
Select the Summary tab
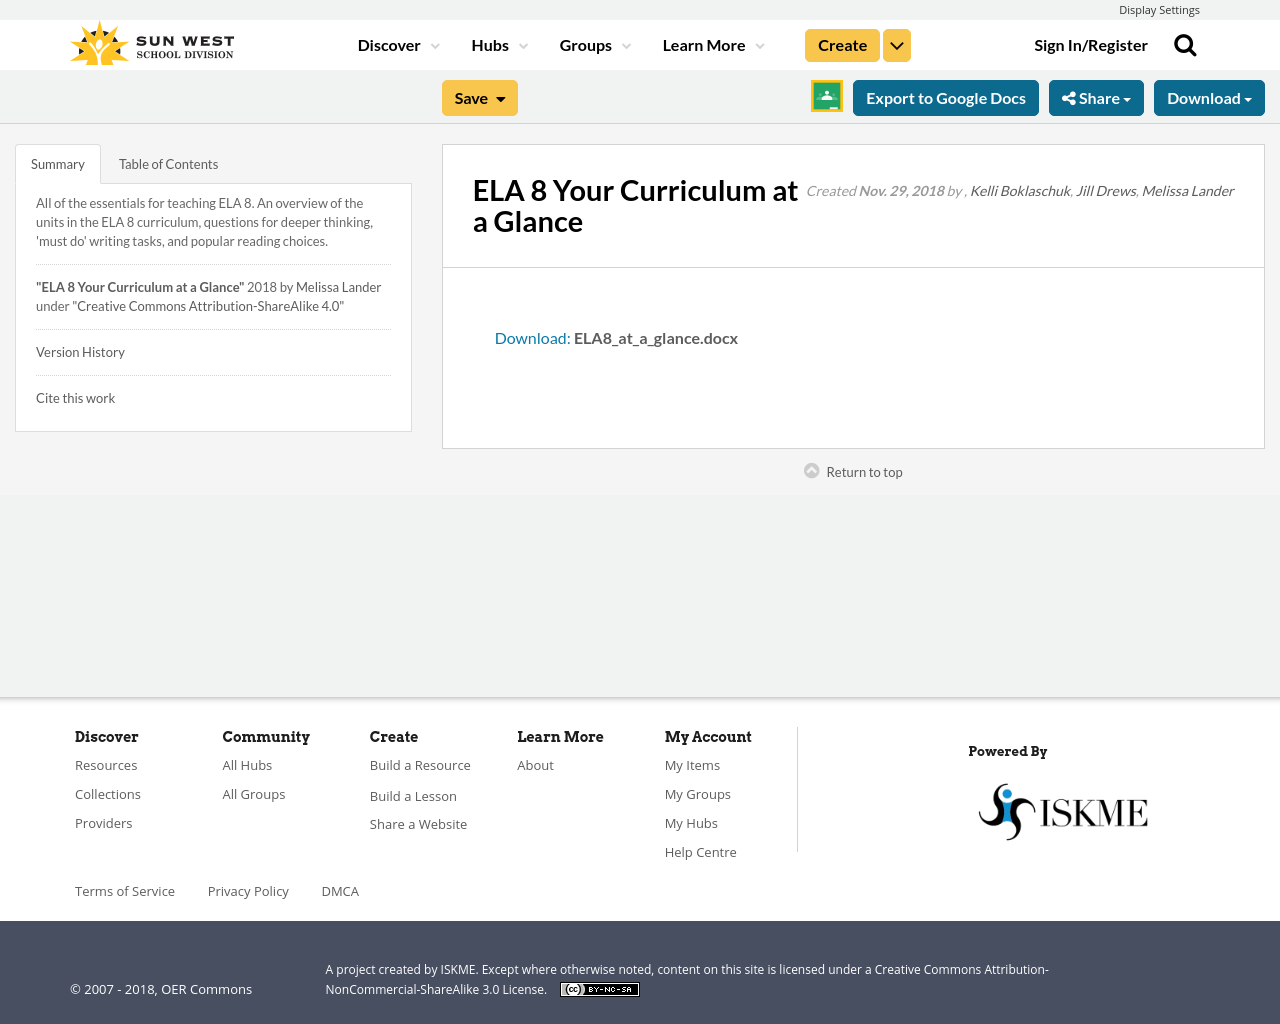57,162
